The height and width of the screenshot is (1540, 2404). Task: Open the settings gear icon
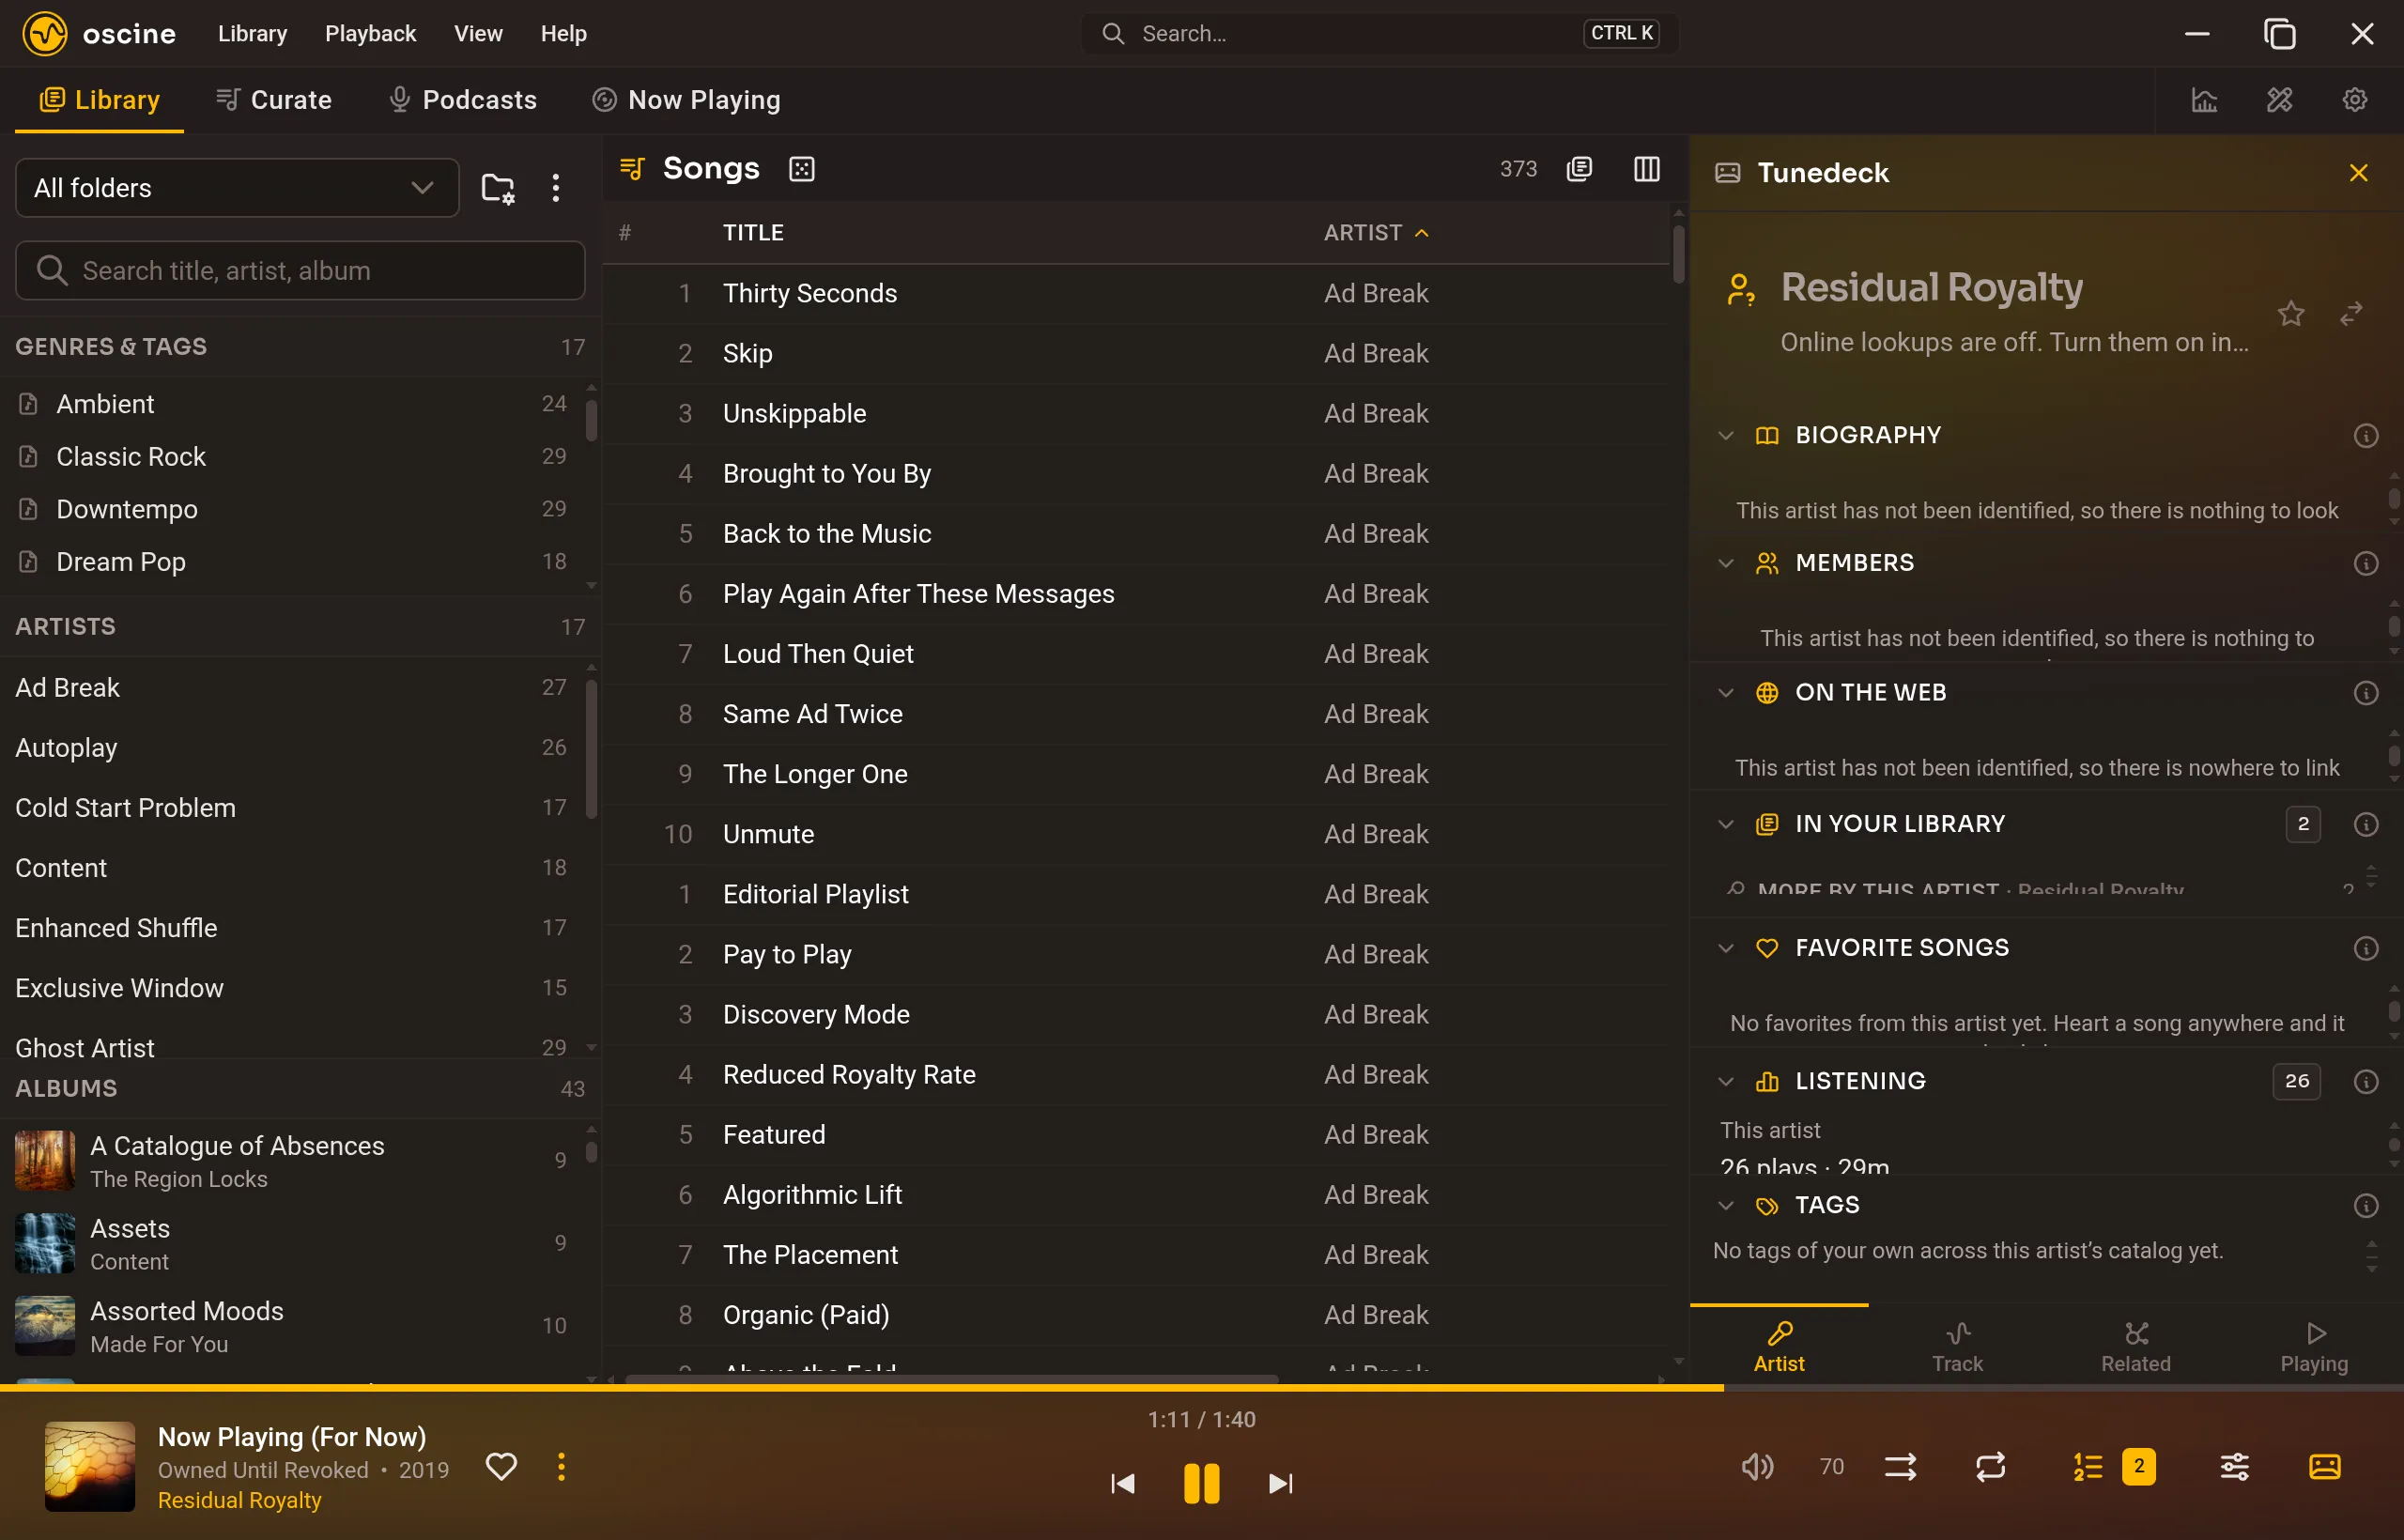point(2355,100)
